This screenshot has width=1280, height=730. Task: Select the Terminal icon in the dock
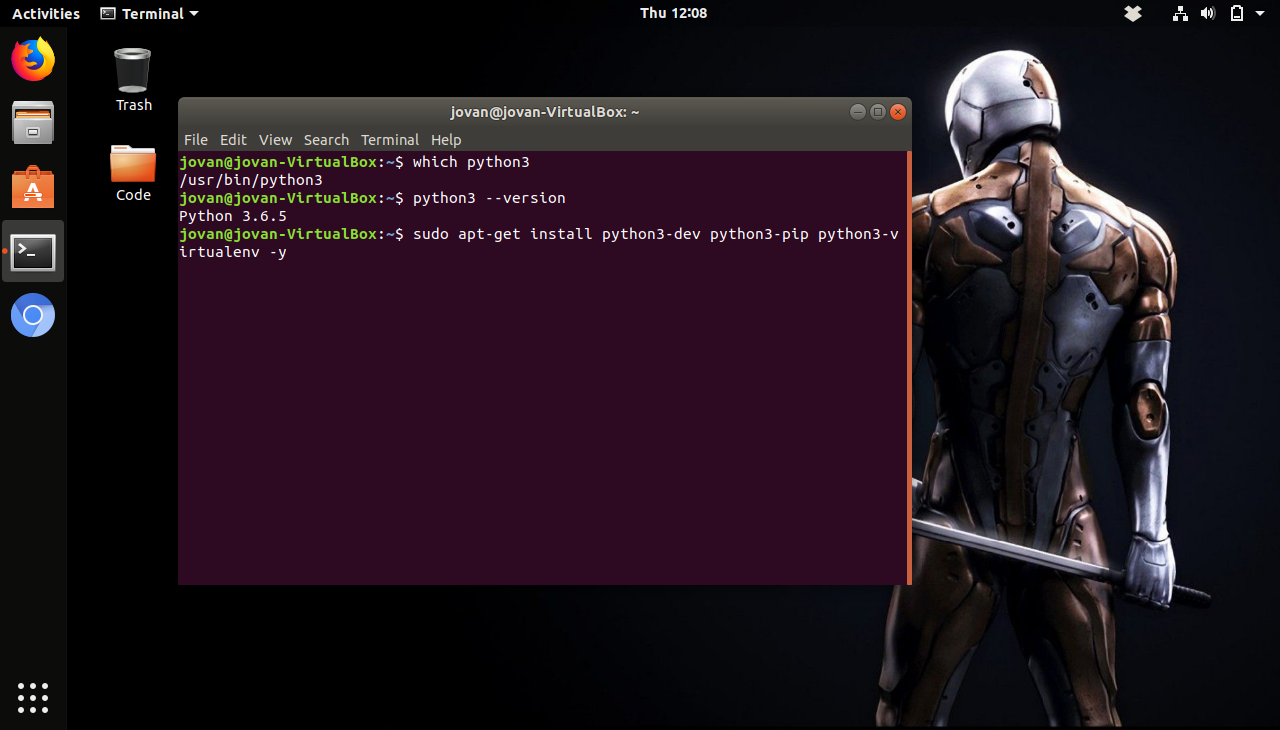33,252
